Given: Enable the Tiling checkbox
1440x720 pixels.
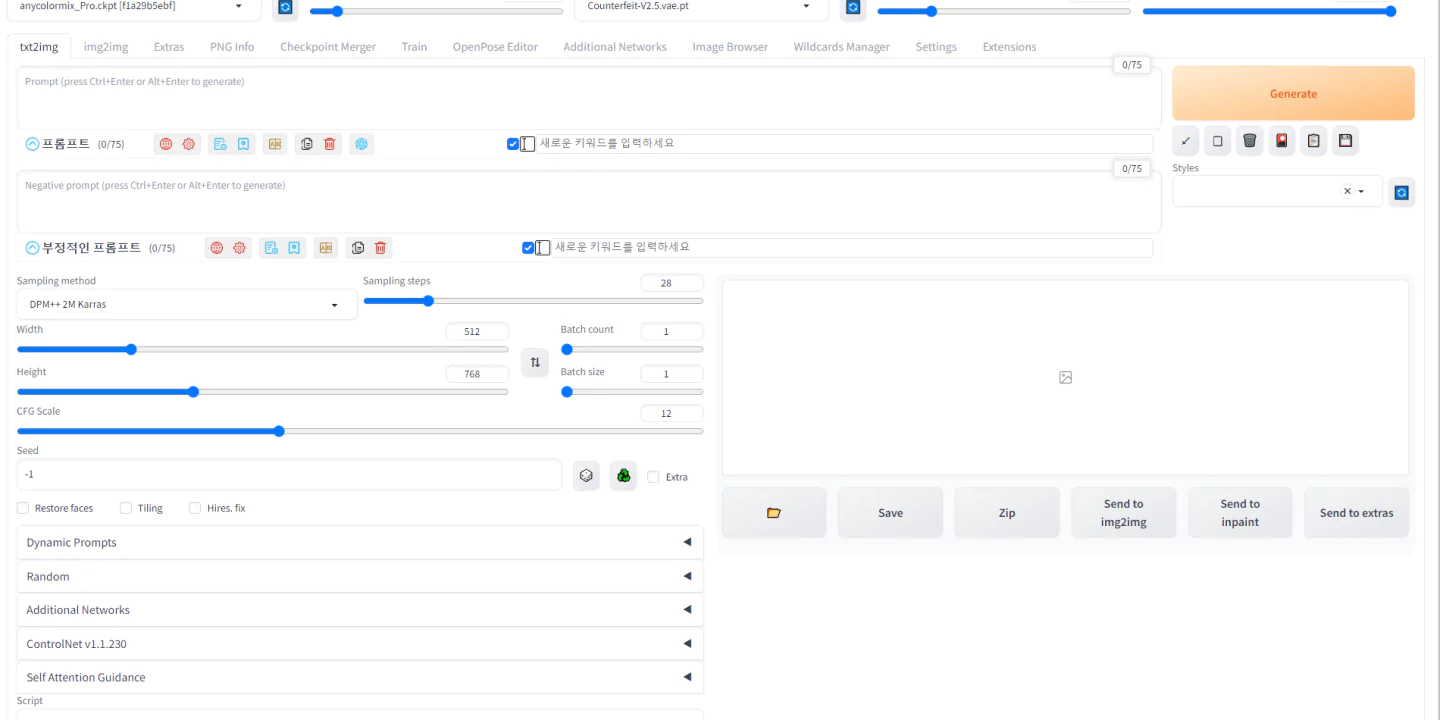Looking at the screenshot, I should coord(126,508).
